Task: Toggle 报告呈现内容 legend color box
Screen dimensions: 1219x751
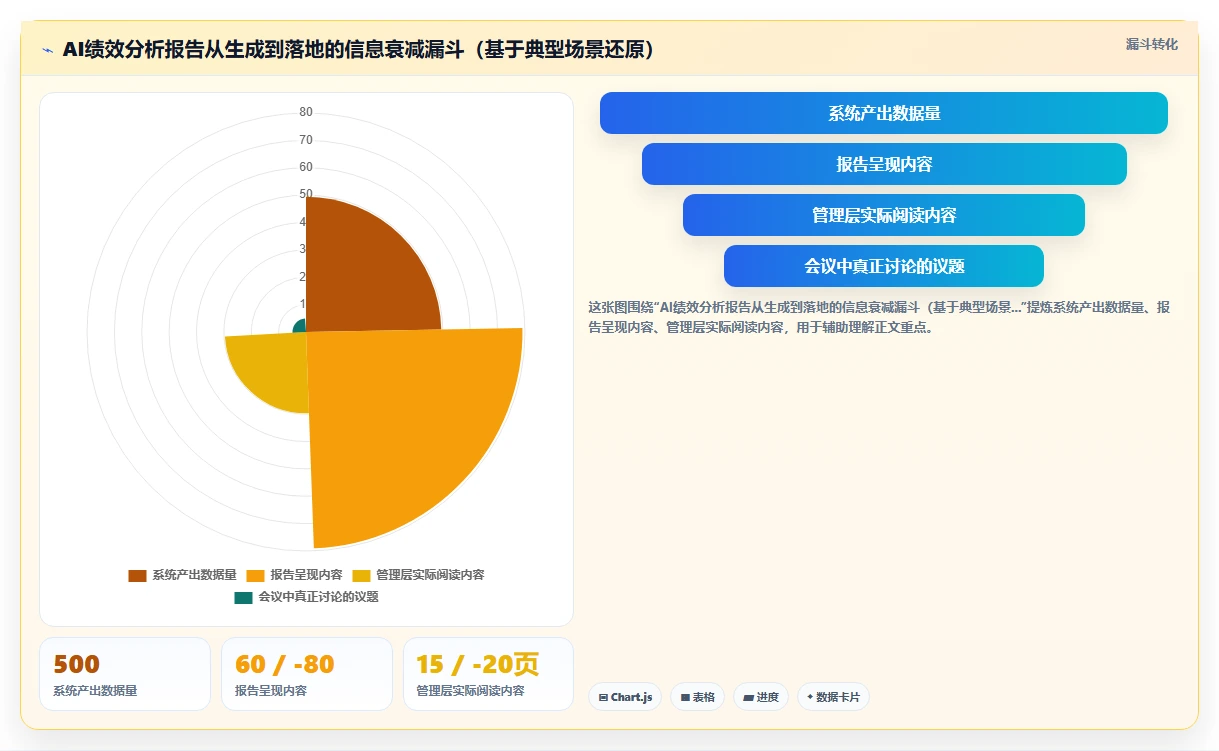Action: click(x=256, y=575)
